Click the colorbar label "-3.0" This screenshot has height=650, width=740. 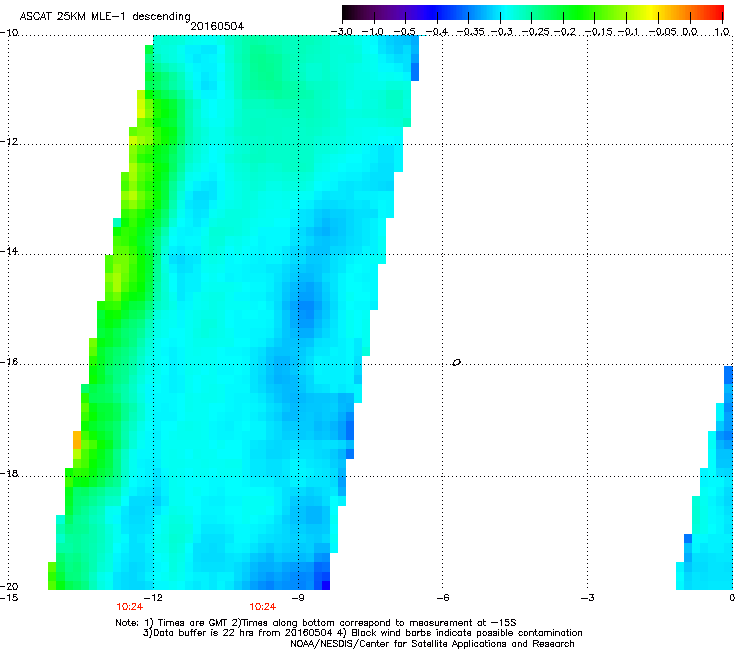(342, 32)
